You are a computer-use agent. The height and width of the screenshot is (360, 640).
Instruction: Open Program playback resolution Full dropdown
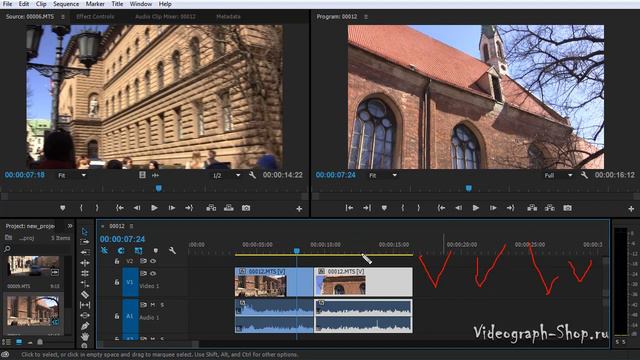pos(558,176)
